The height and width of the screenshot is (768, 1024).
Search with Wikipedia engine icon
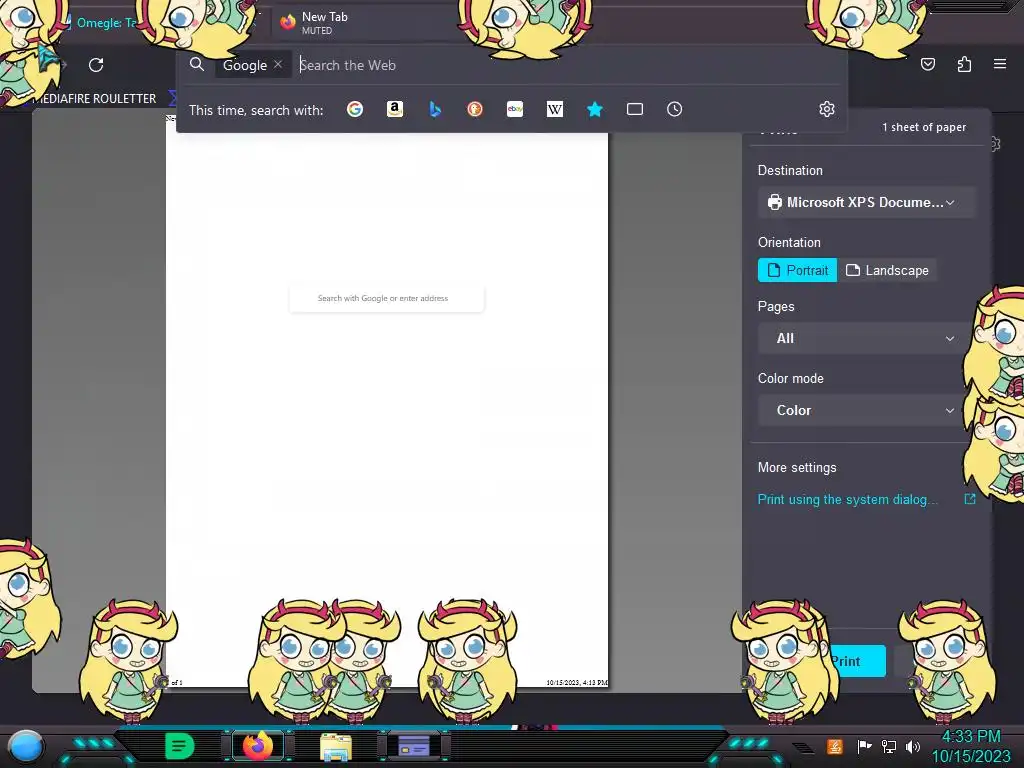tap(554, 109)
